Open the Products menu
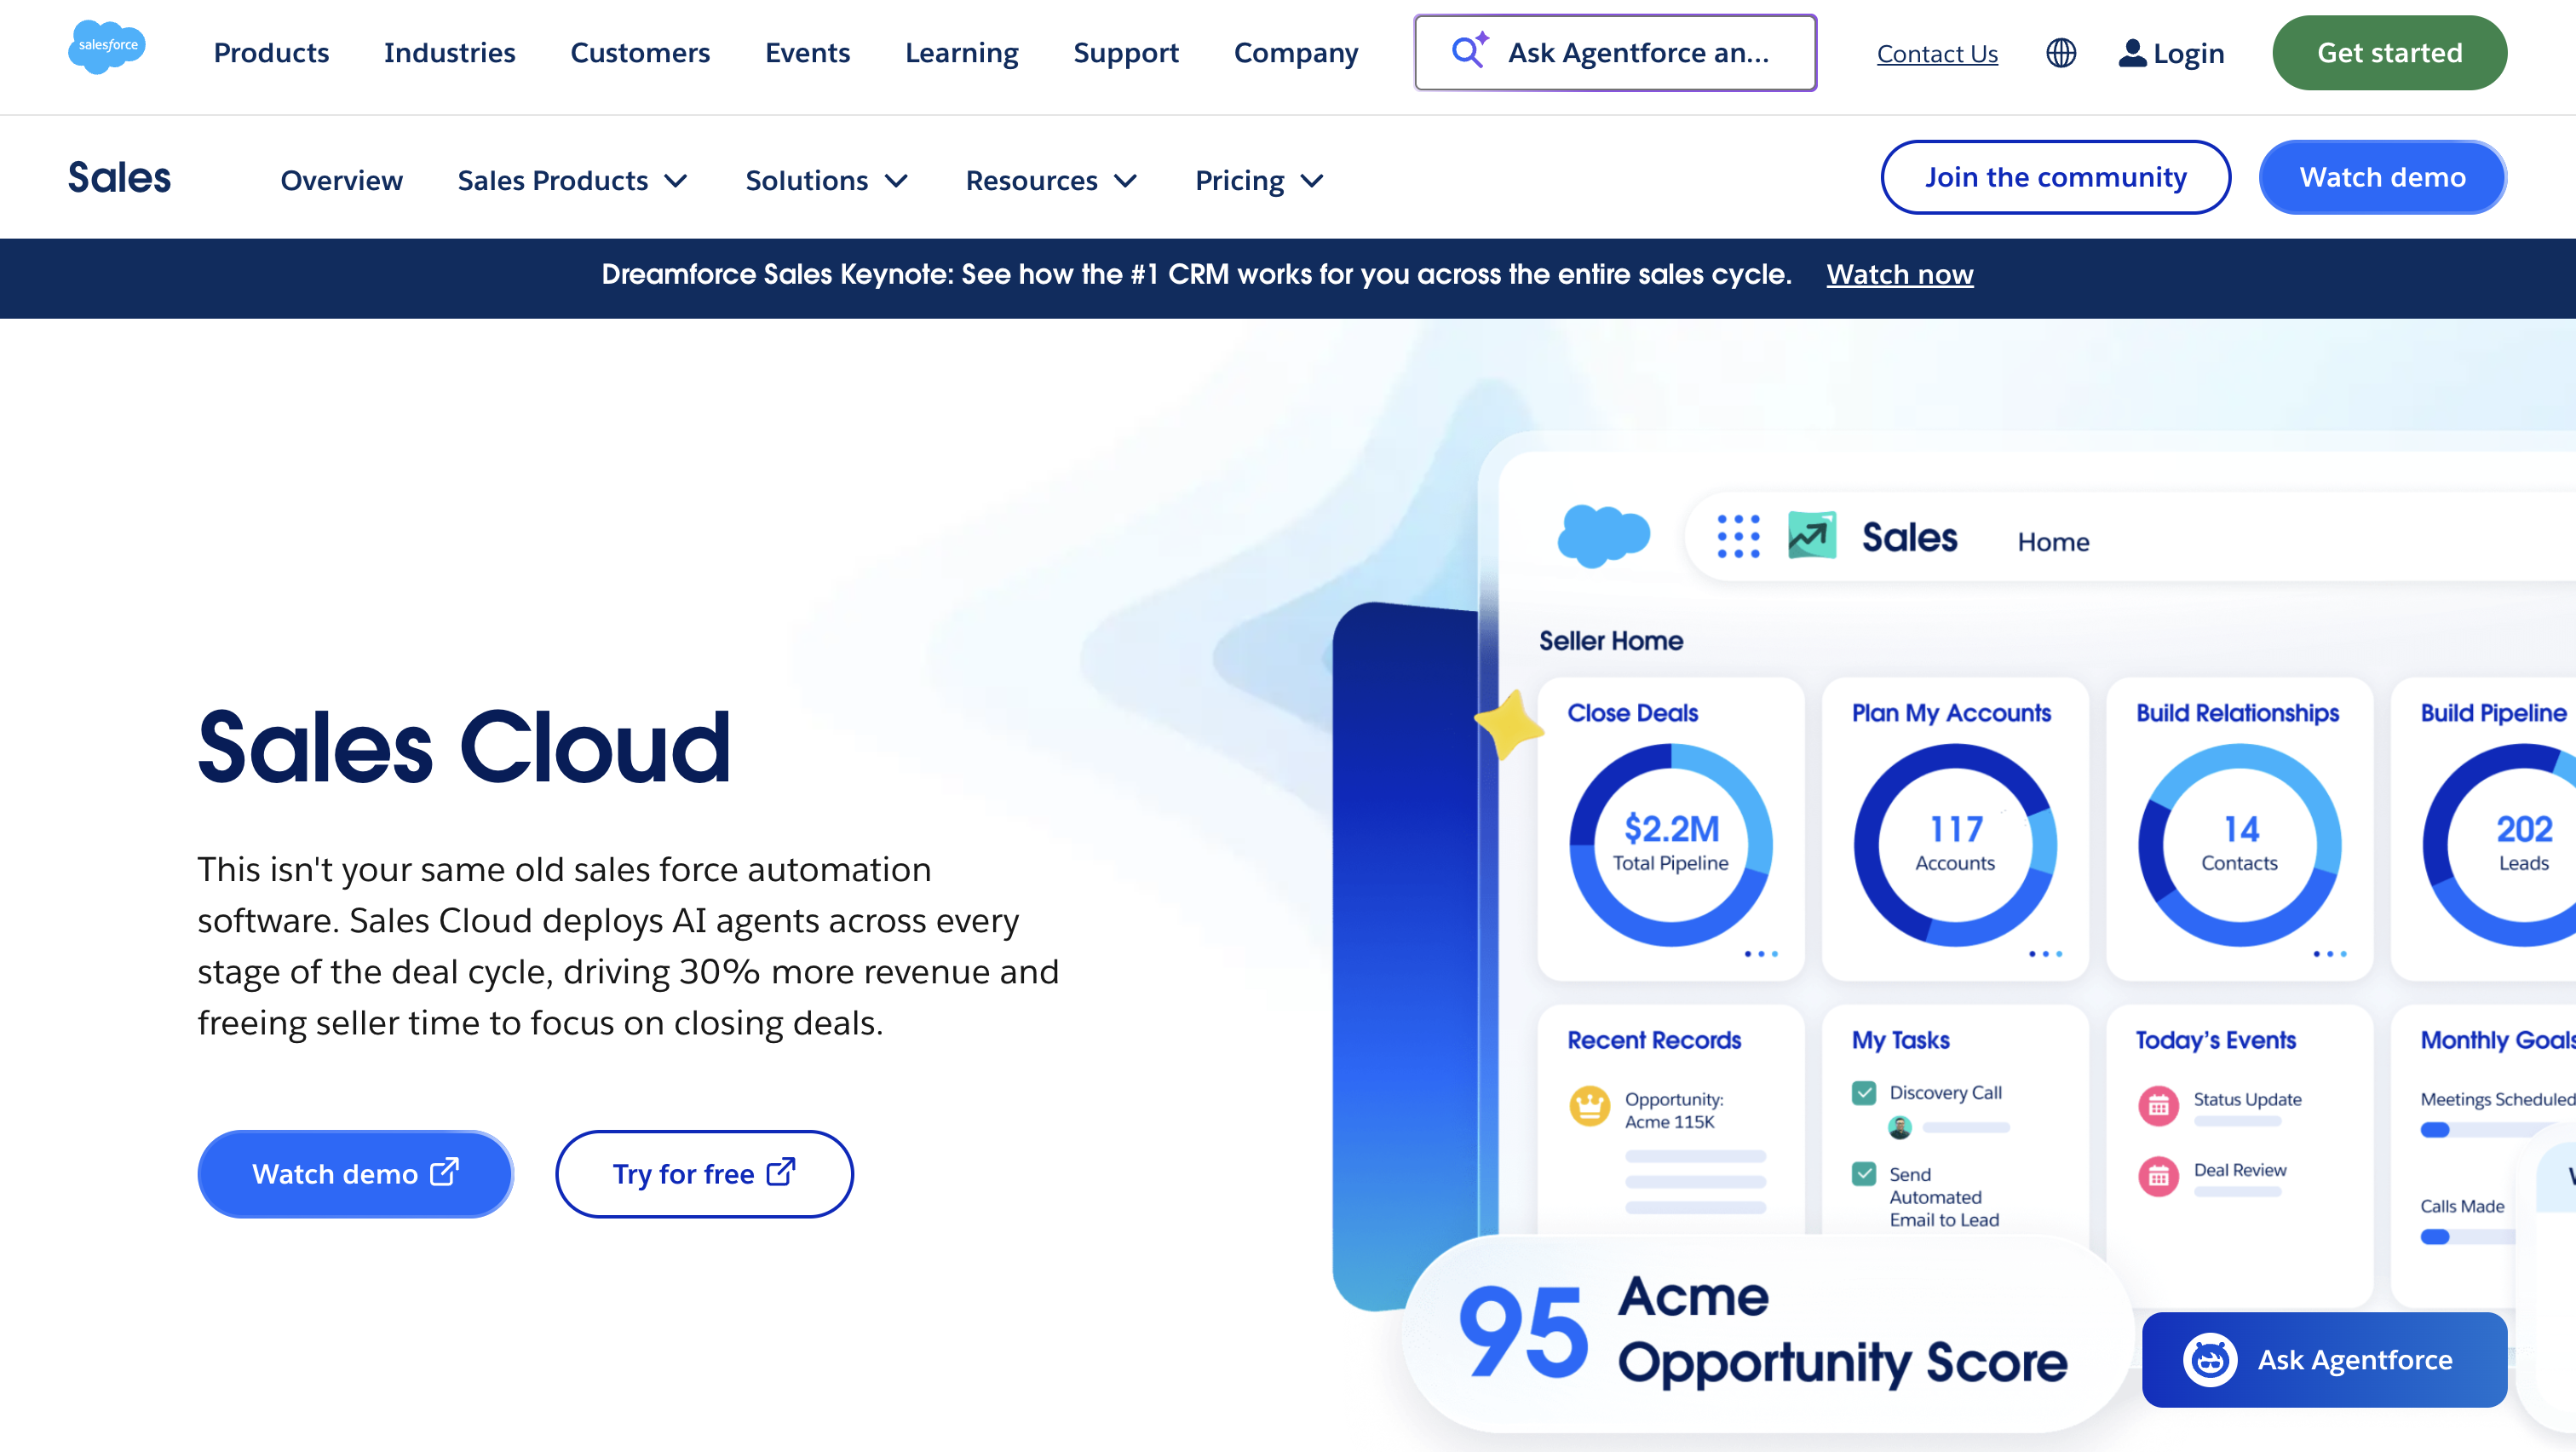Image resolution: width=2576 pixels, height=1452 pixels. click(x=271, y=53)
